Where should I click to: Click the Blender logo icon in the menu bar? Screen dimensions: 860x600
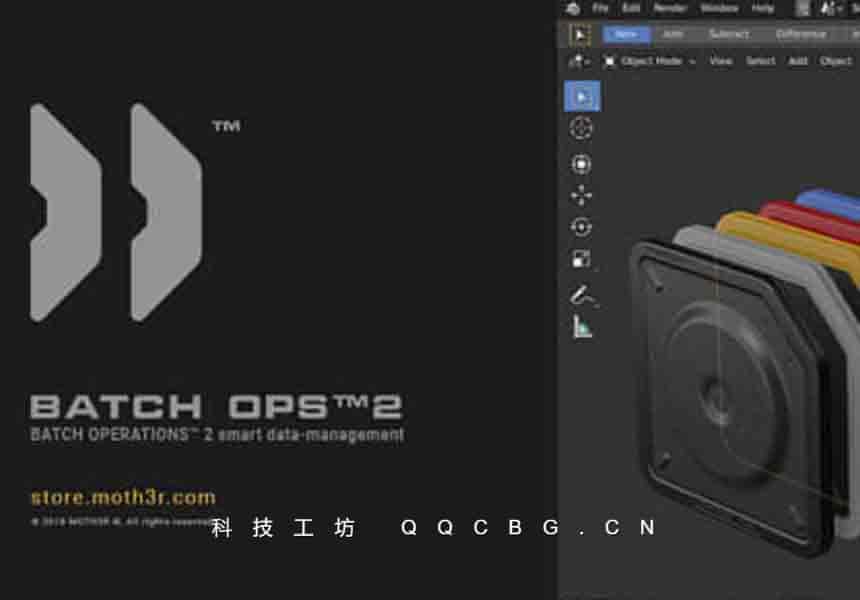pos(573,8)
